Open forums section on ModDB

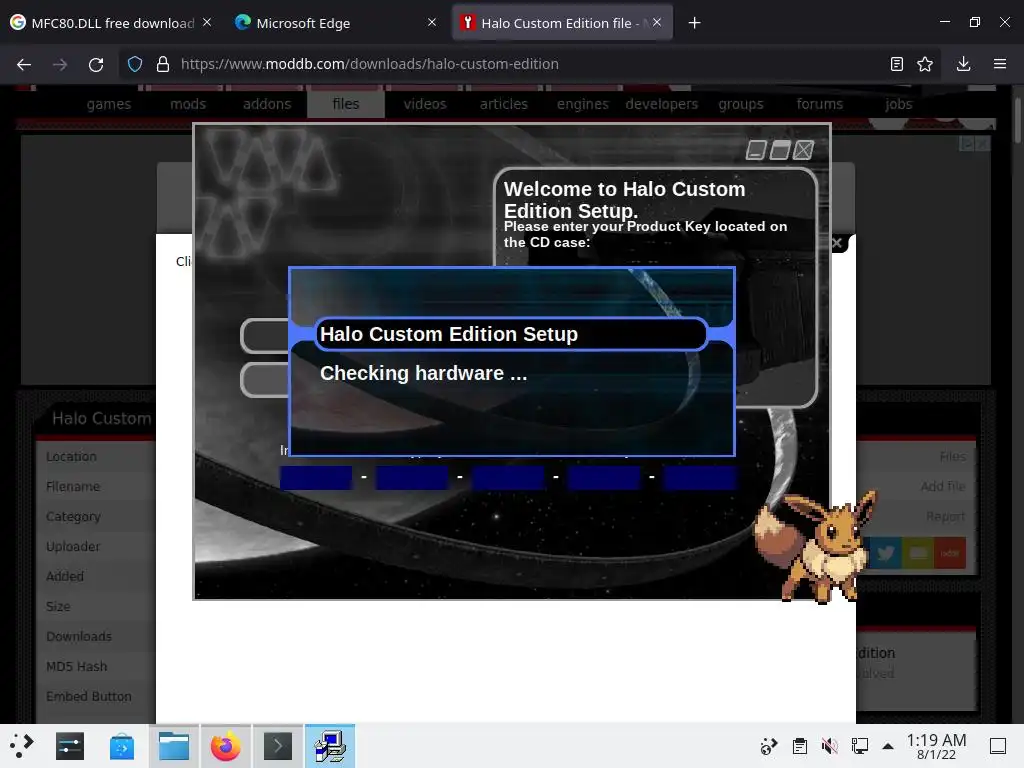point(820,104)
